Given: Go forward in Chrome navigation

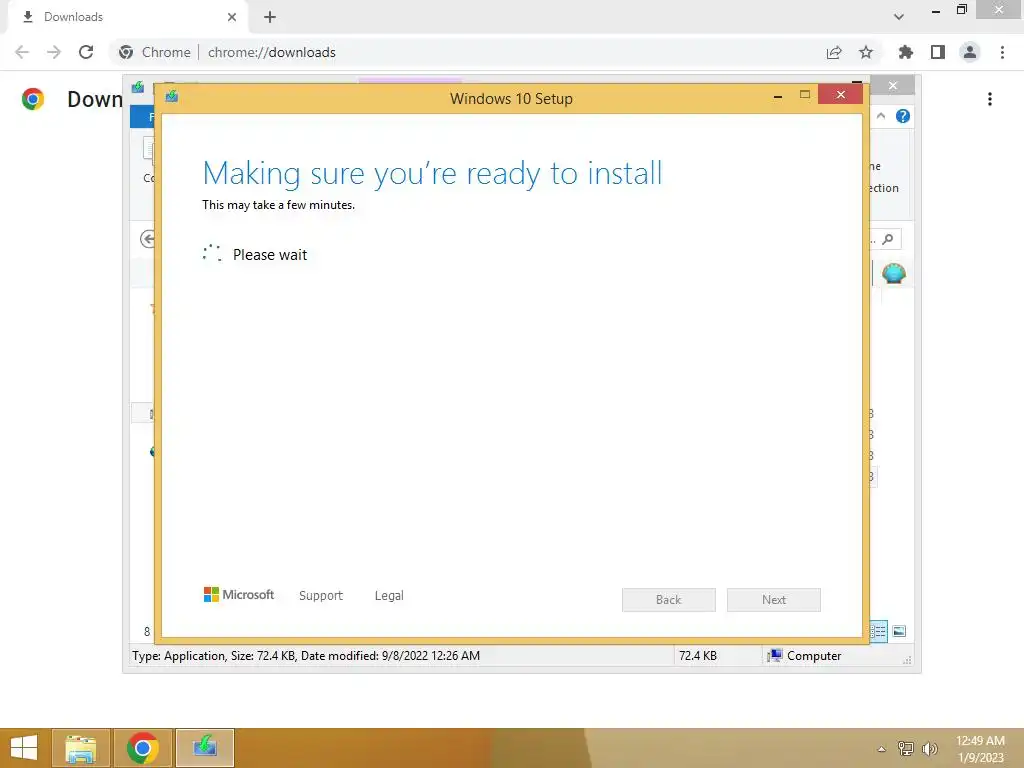Looking at the screenshot, I should [54, 52].
